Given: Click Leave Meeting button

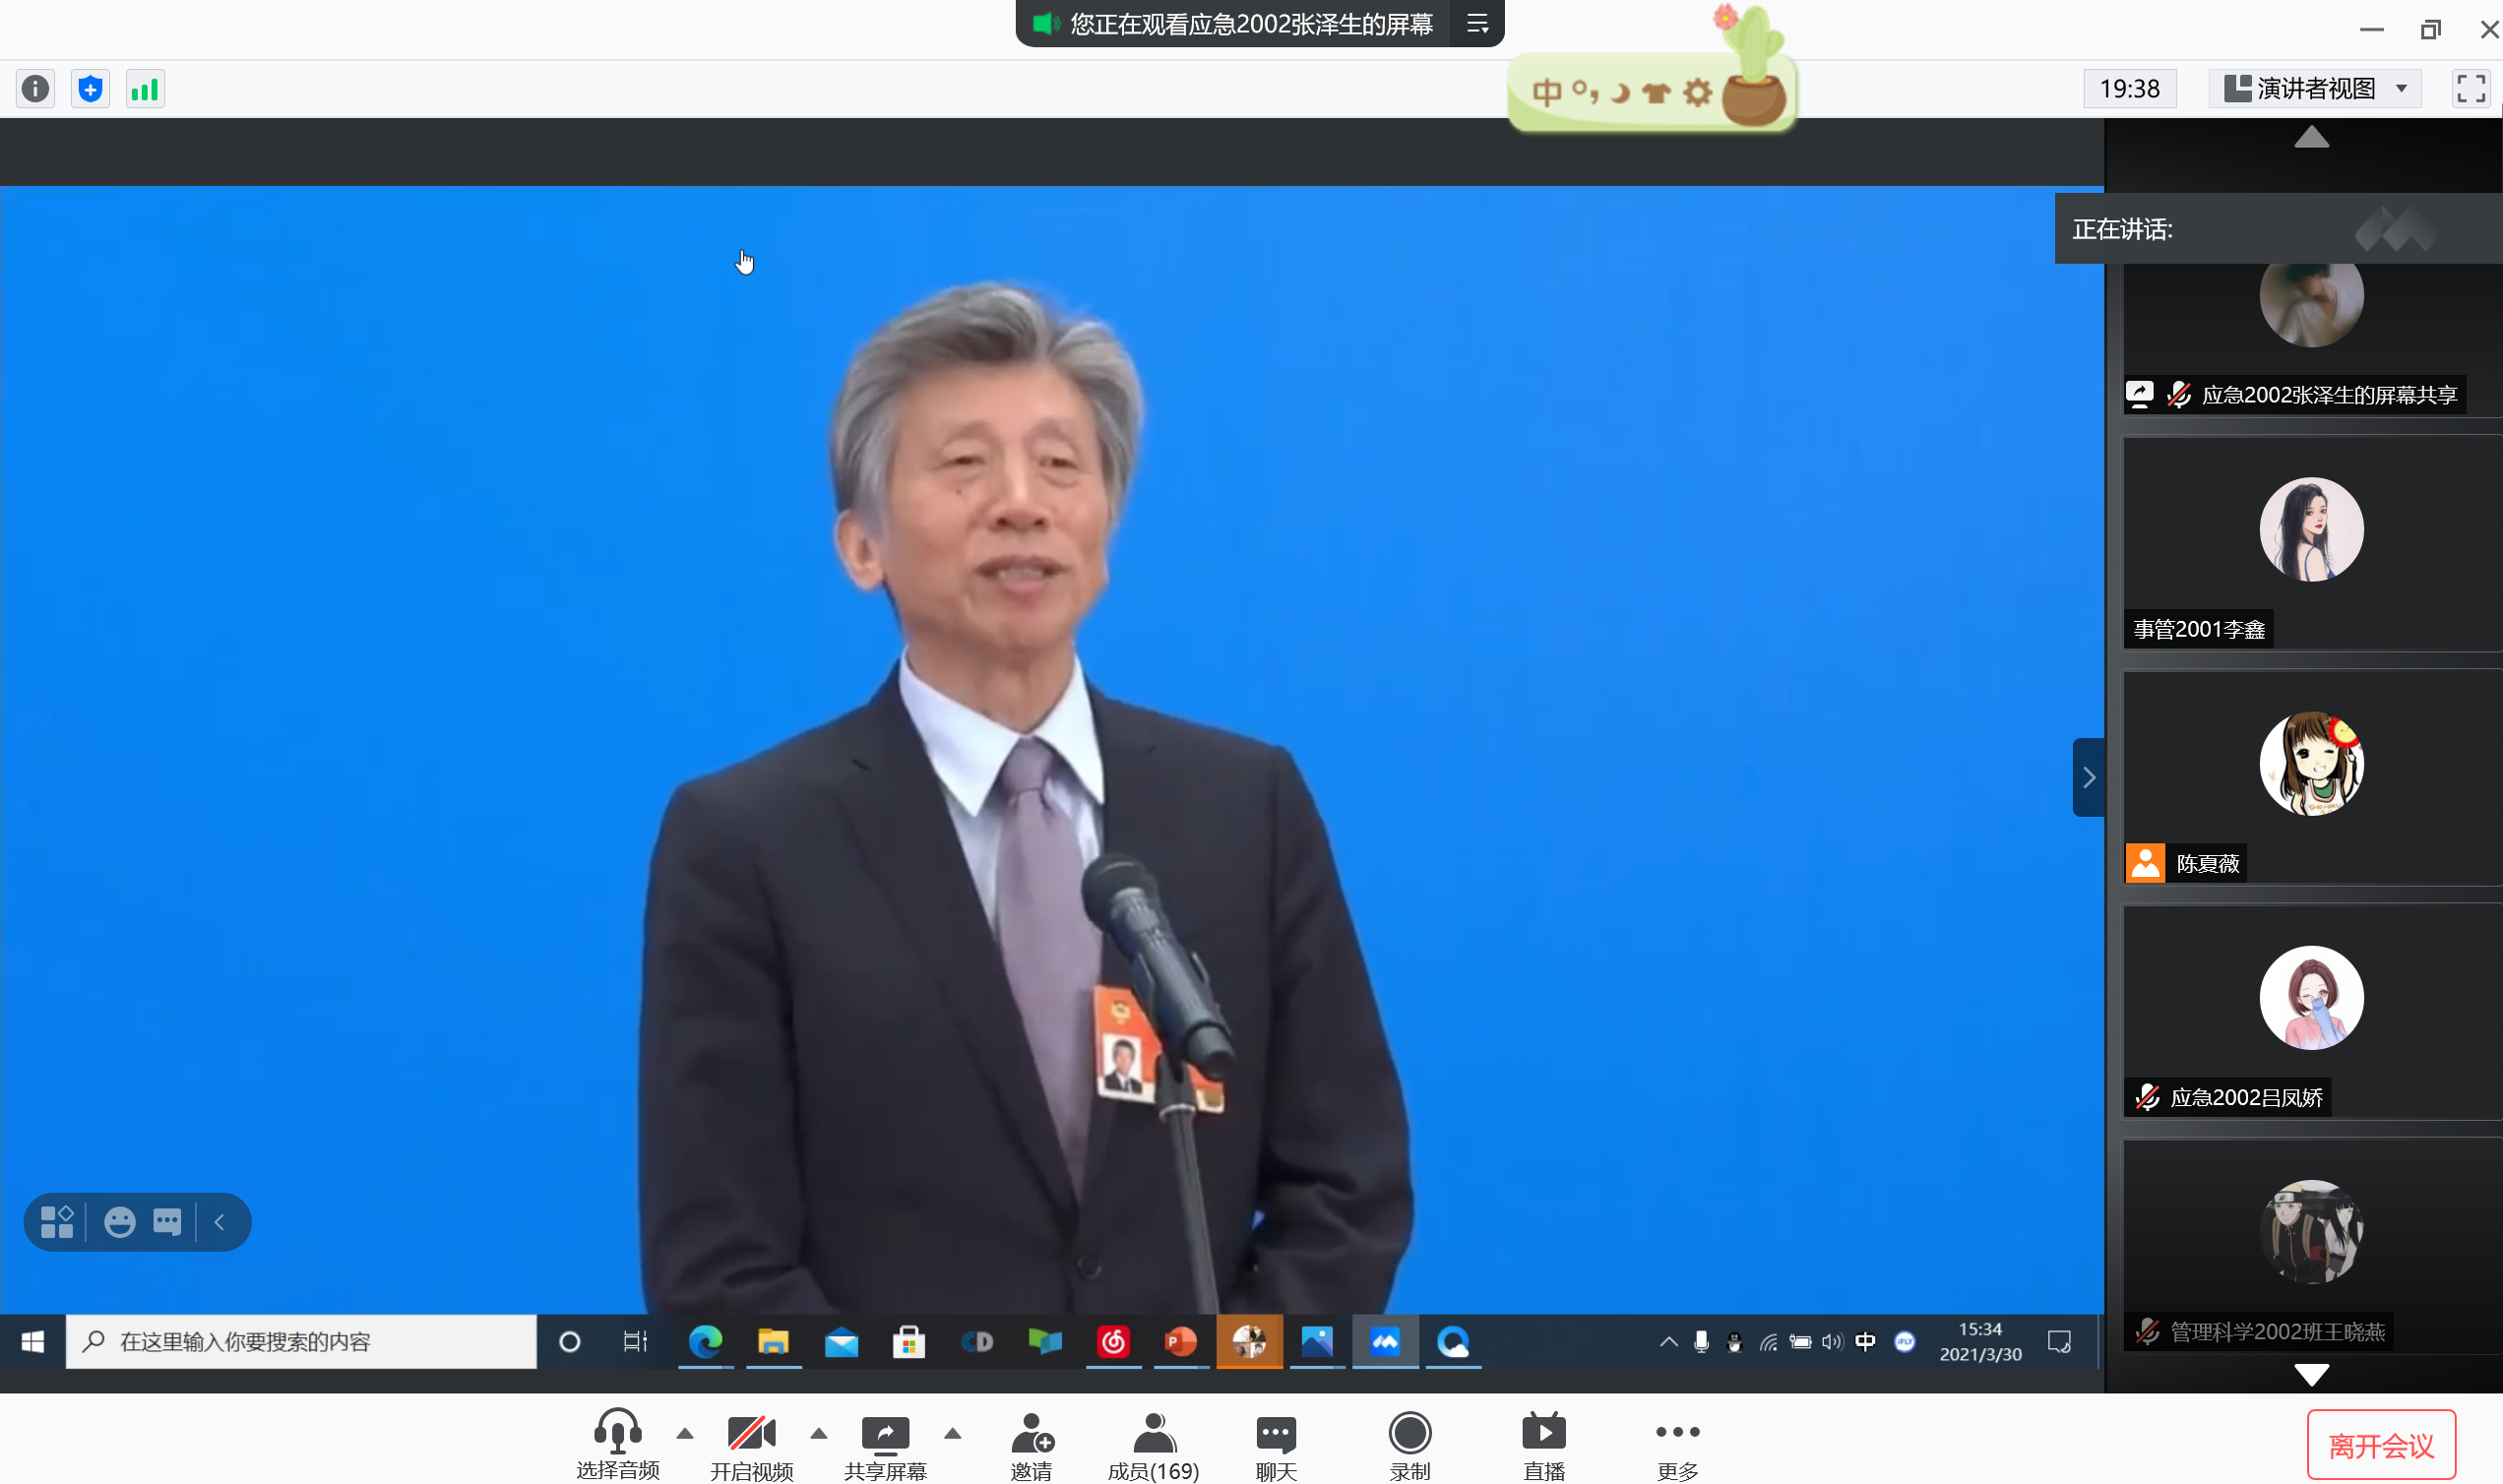Looking at the screenshot, I should click(2380, 1445).
